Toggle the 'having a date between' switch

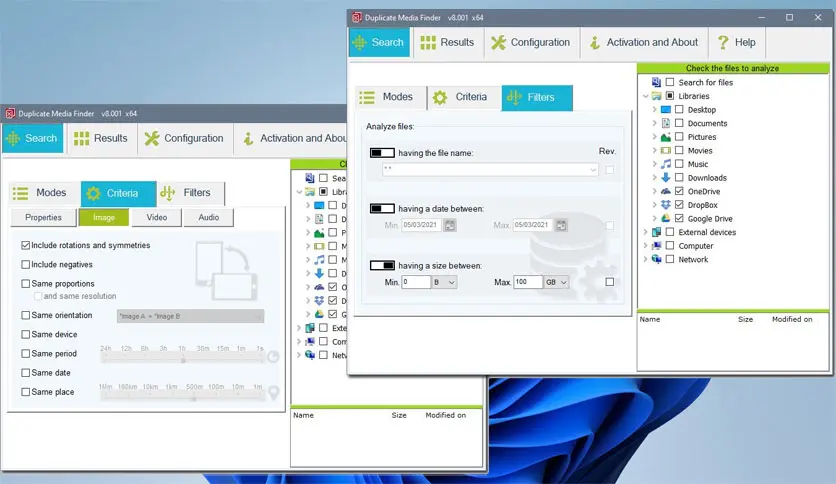(382, 208)
